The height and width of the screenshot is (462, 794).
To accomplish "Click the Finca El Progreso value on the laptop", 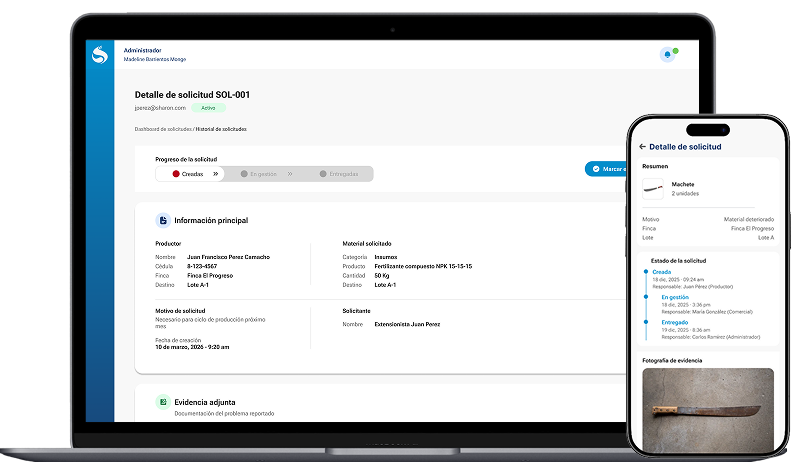I will pyautogui.click(x=210, y=276).
